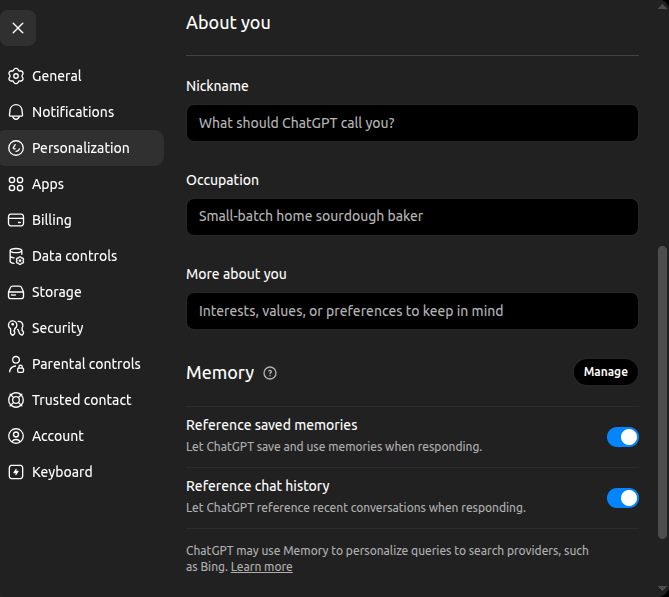Open the Security settings section
The width and height of the screenshot is (669, 597).
[x=82, y=328]
